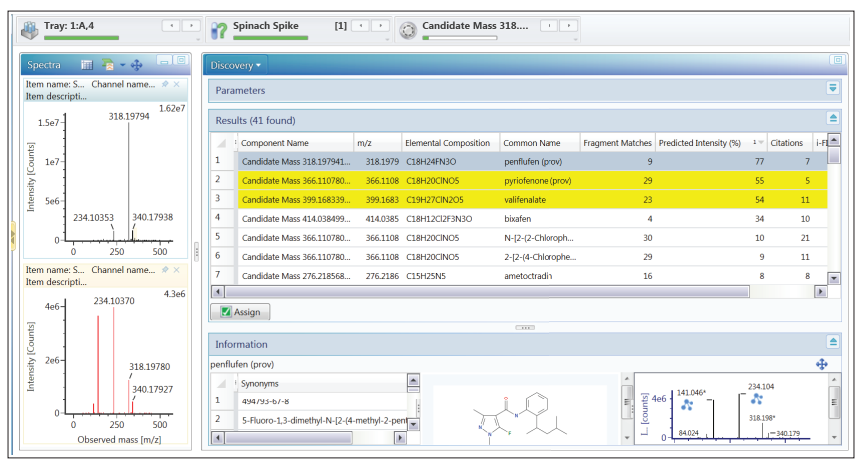Toggle the Assign checkbox button
The width and height of the screenshot is (868, 467).
coord(240,312)
